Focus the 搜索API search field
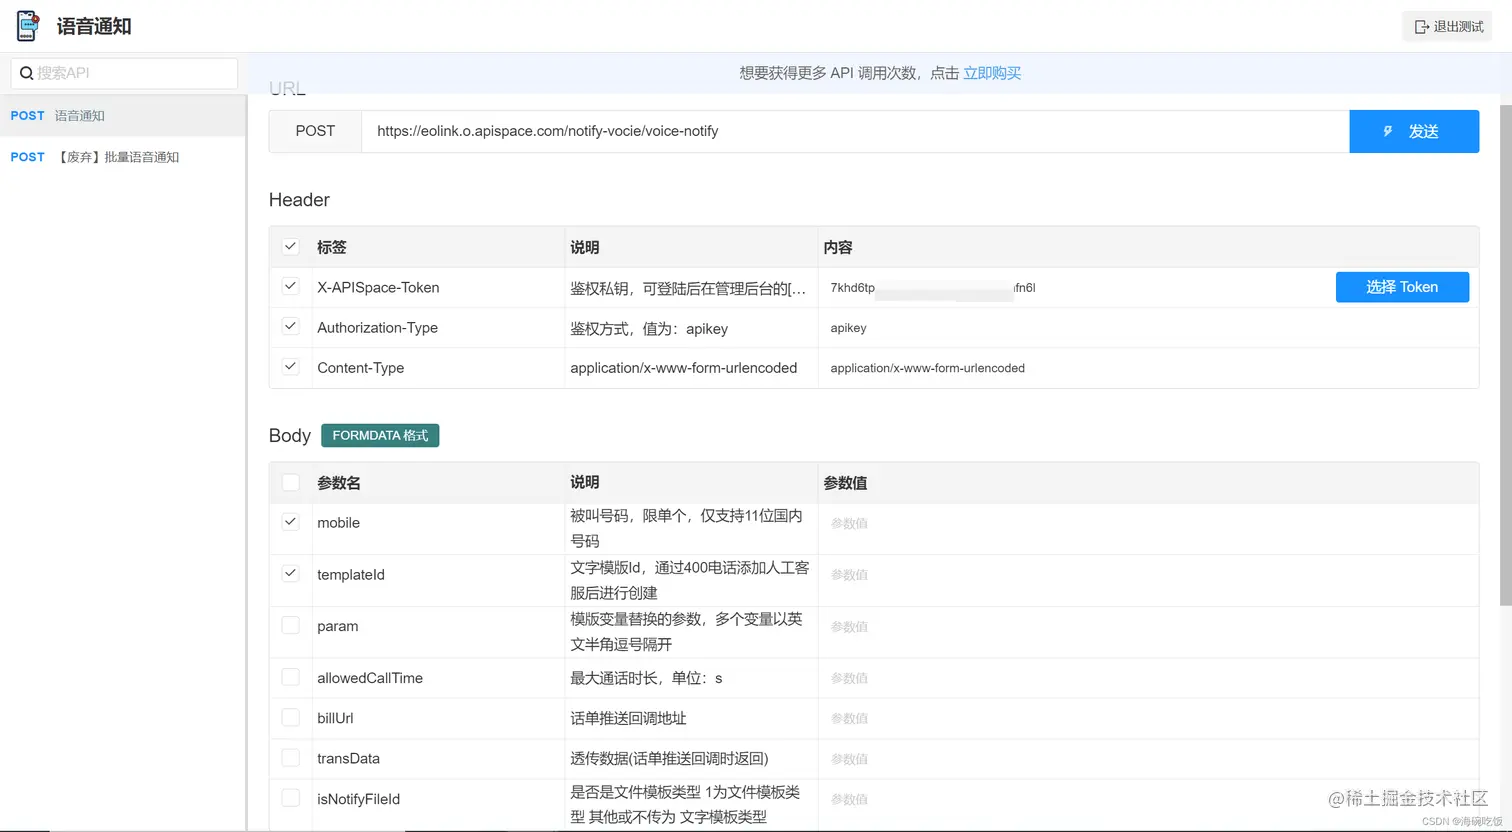The image size is (1512, 832). pyautogui.click(x=124, y=73)
